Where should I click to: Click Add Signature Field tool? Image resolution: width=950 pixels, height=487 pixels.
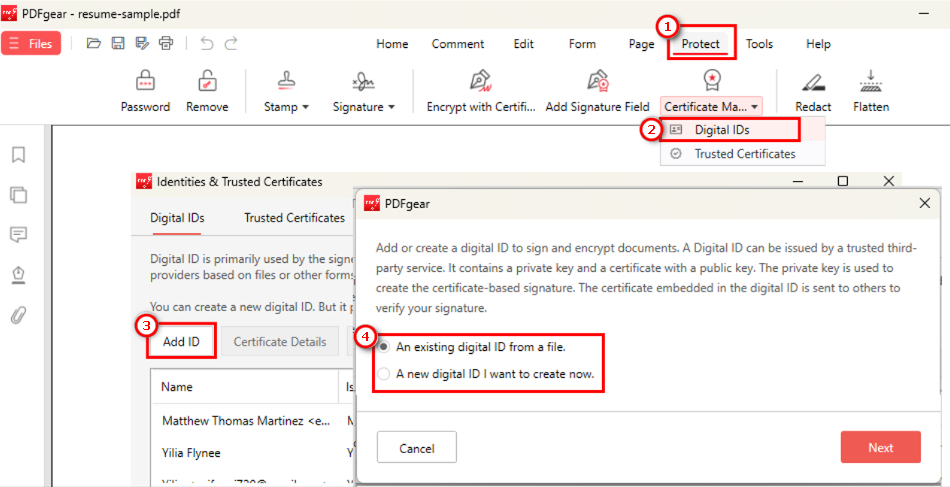click(597, 91)
